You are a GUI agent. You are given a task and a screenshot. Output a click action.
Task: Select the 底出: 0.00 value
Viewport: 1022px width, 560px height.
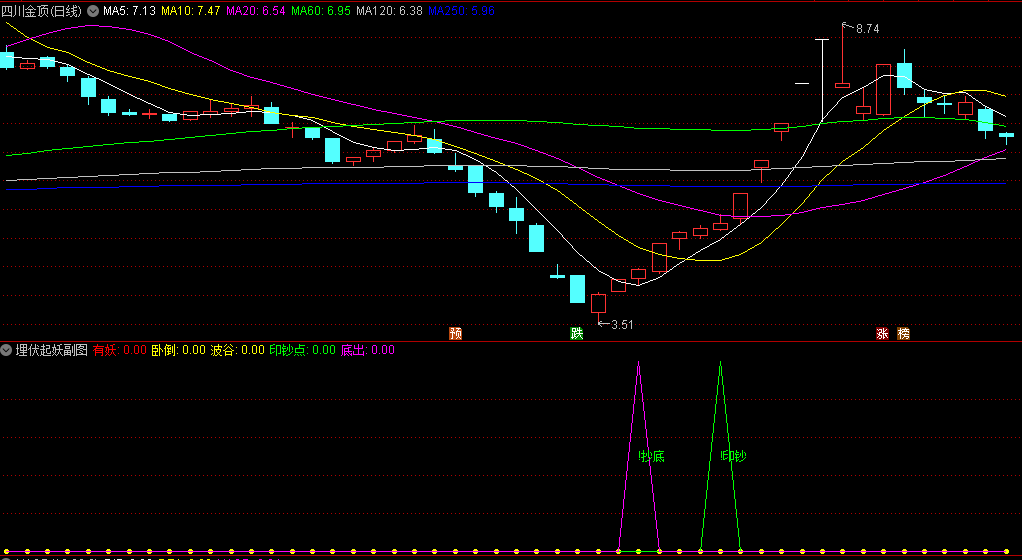click(368, 350)
